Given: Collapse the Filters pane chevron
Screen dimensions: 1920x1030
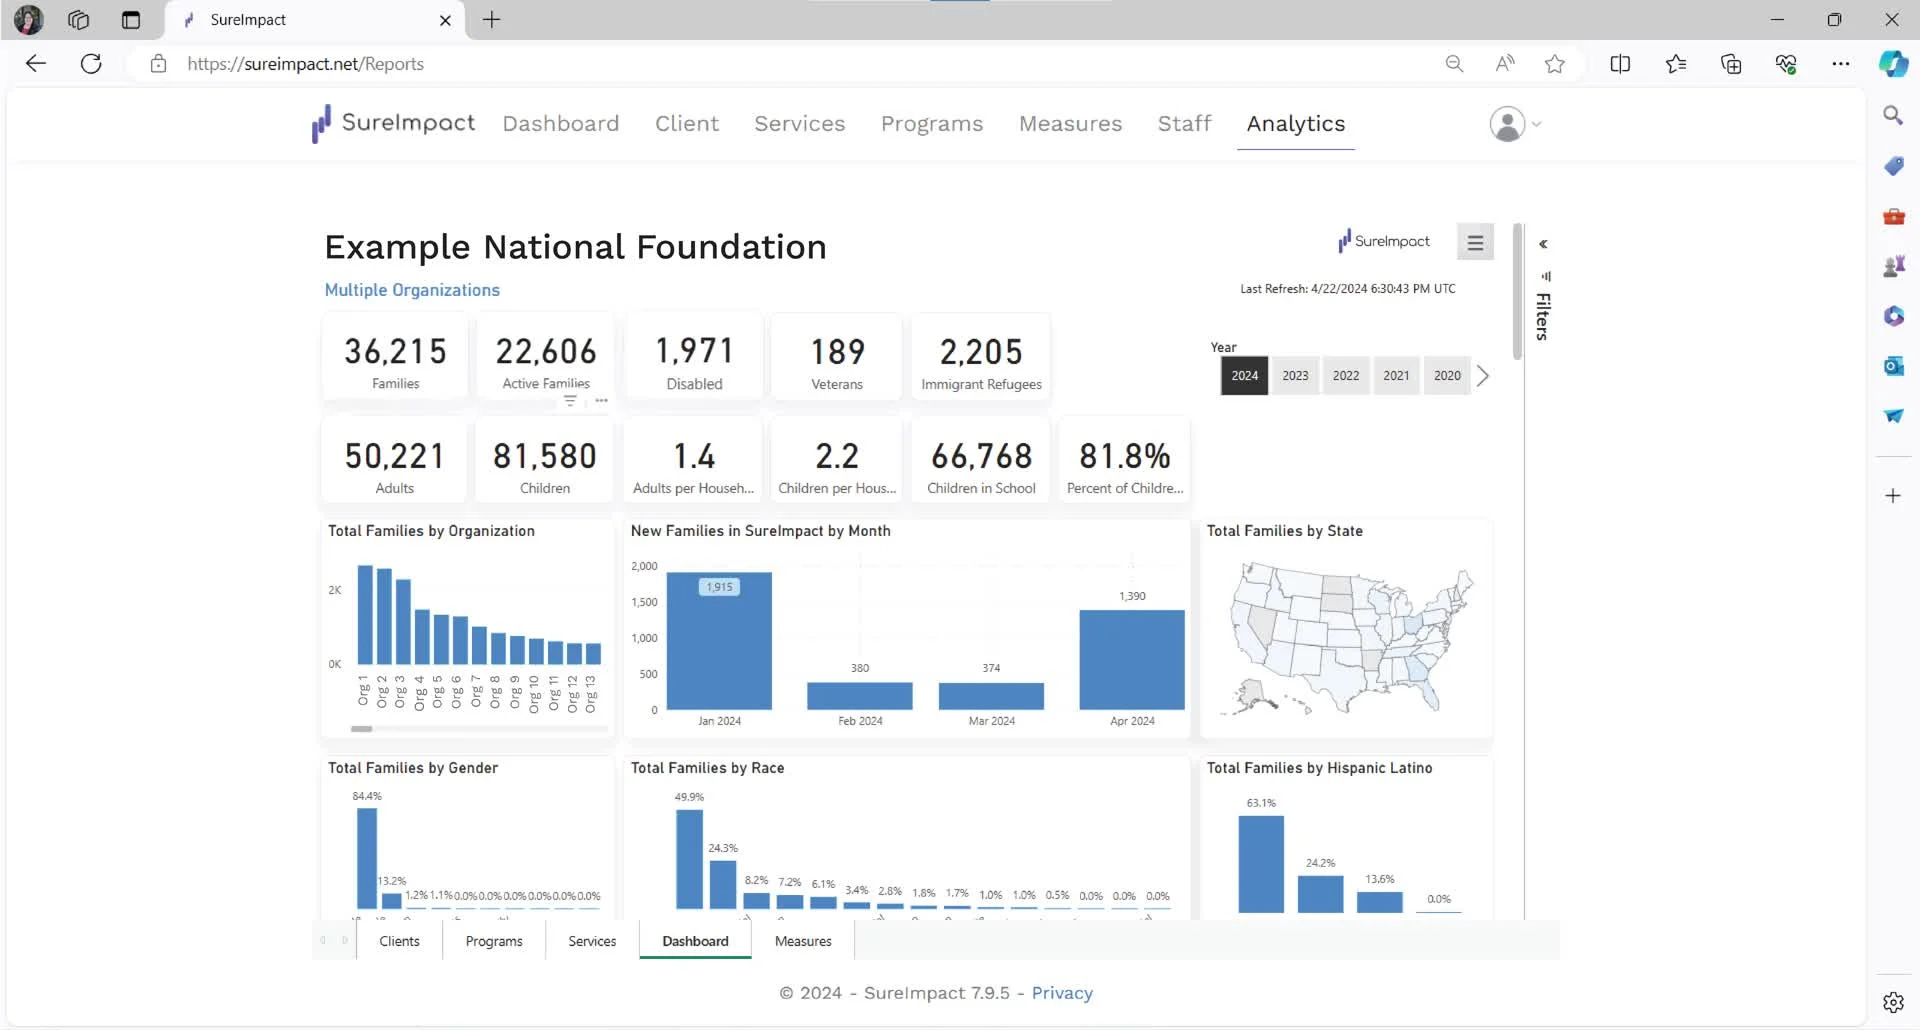Looking at the screenshot, I should 1543,244.
